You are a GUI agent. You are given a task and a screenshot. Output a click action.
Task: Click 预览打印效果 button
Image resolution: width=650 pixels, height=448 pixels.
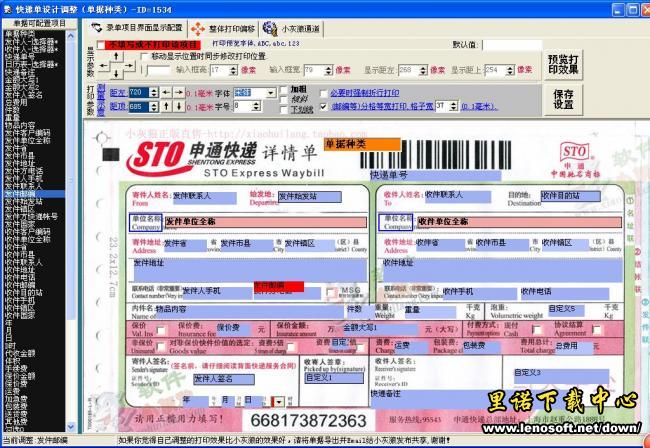point(563,65)
